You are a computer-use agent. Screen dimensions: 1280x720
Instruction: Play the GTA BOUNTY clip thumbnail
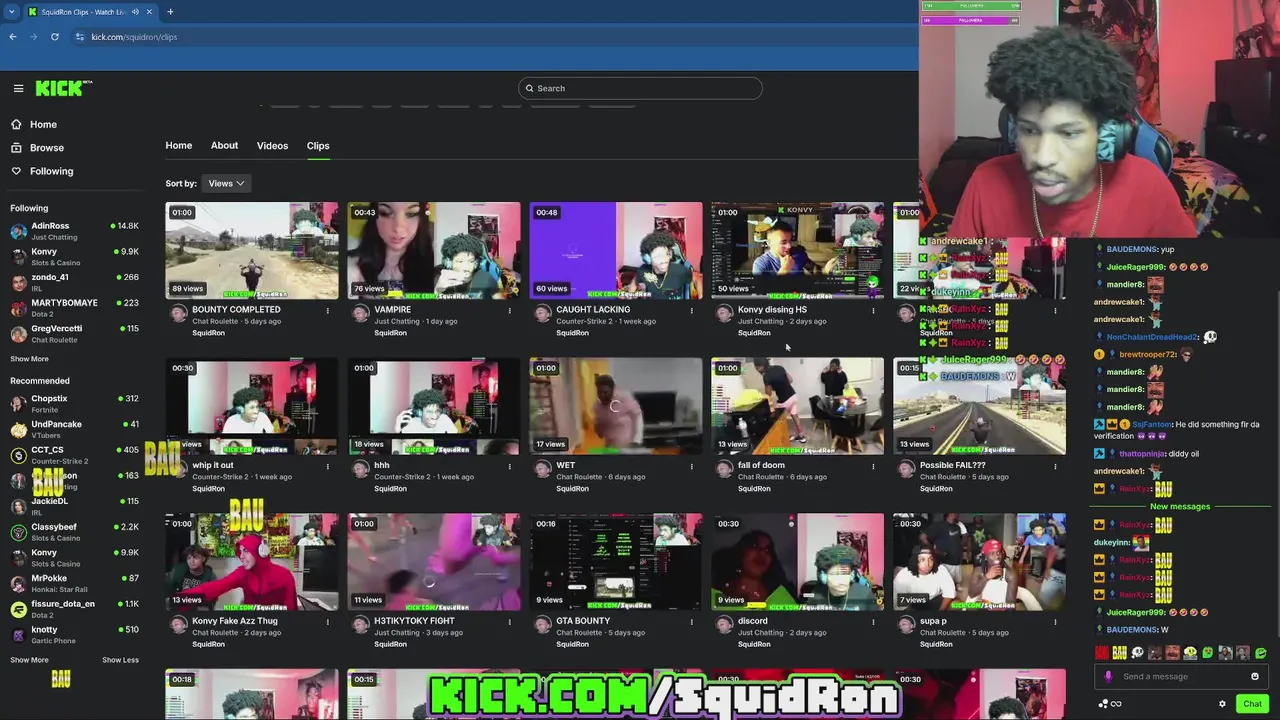pyautogui.click(x=616, y=562)
